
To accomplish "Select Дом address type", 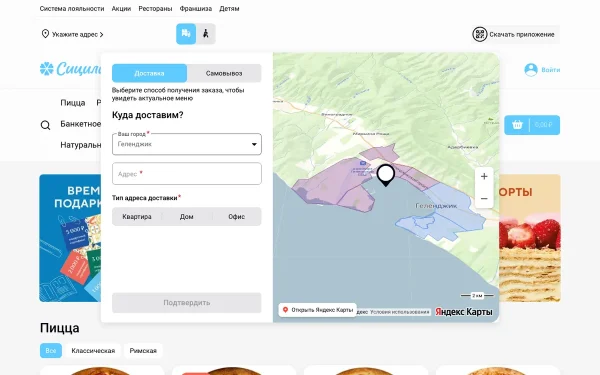I will coord(186,217).
